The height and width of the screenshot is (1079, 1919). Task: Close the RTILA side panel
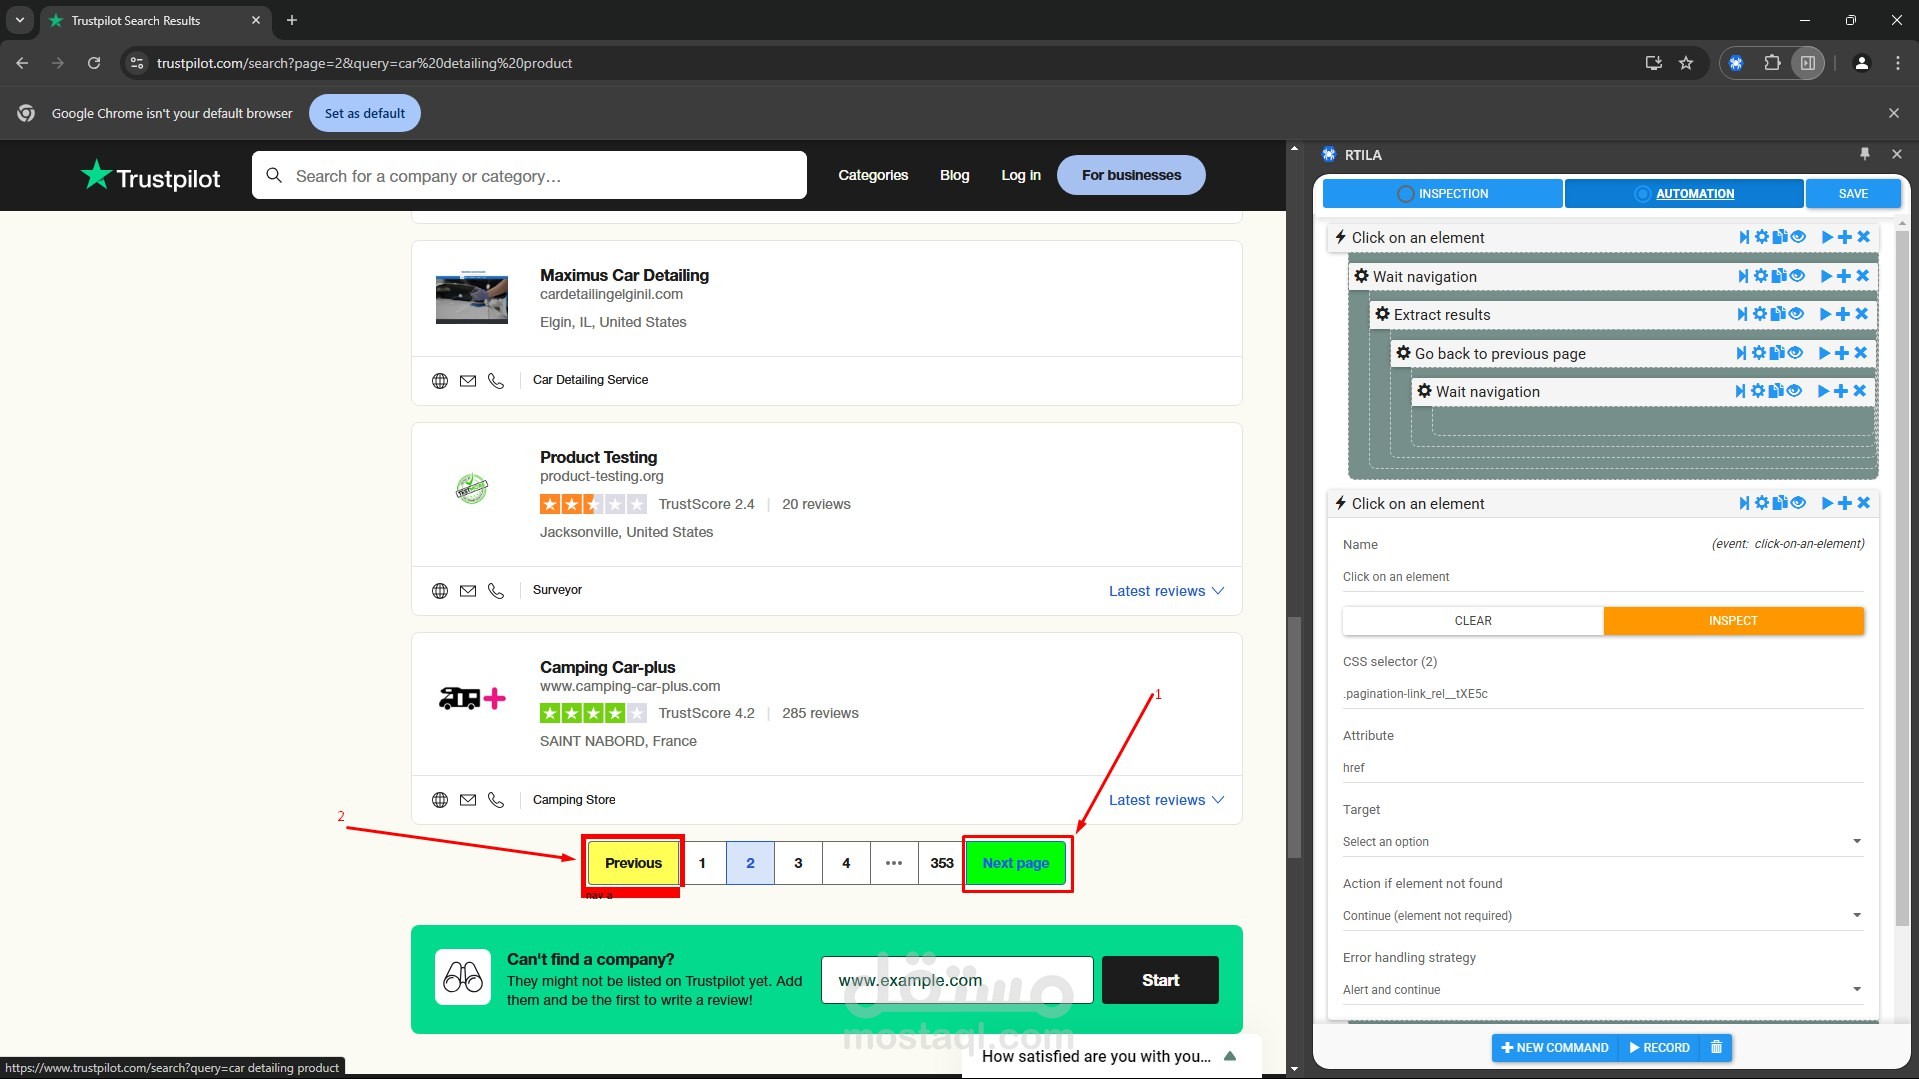pos(1896,154)
